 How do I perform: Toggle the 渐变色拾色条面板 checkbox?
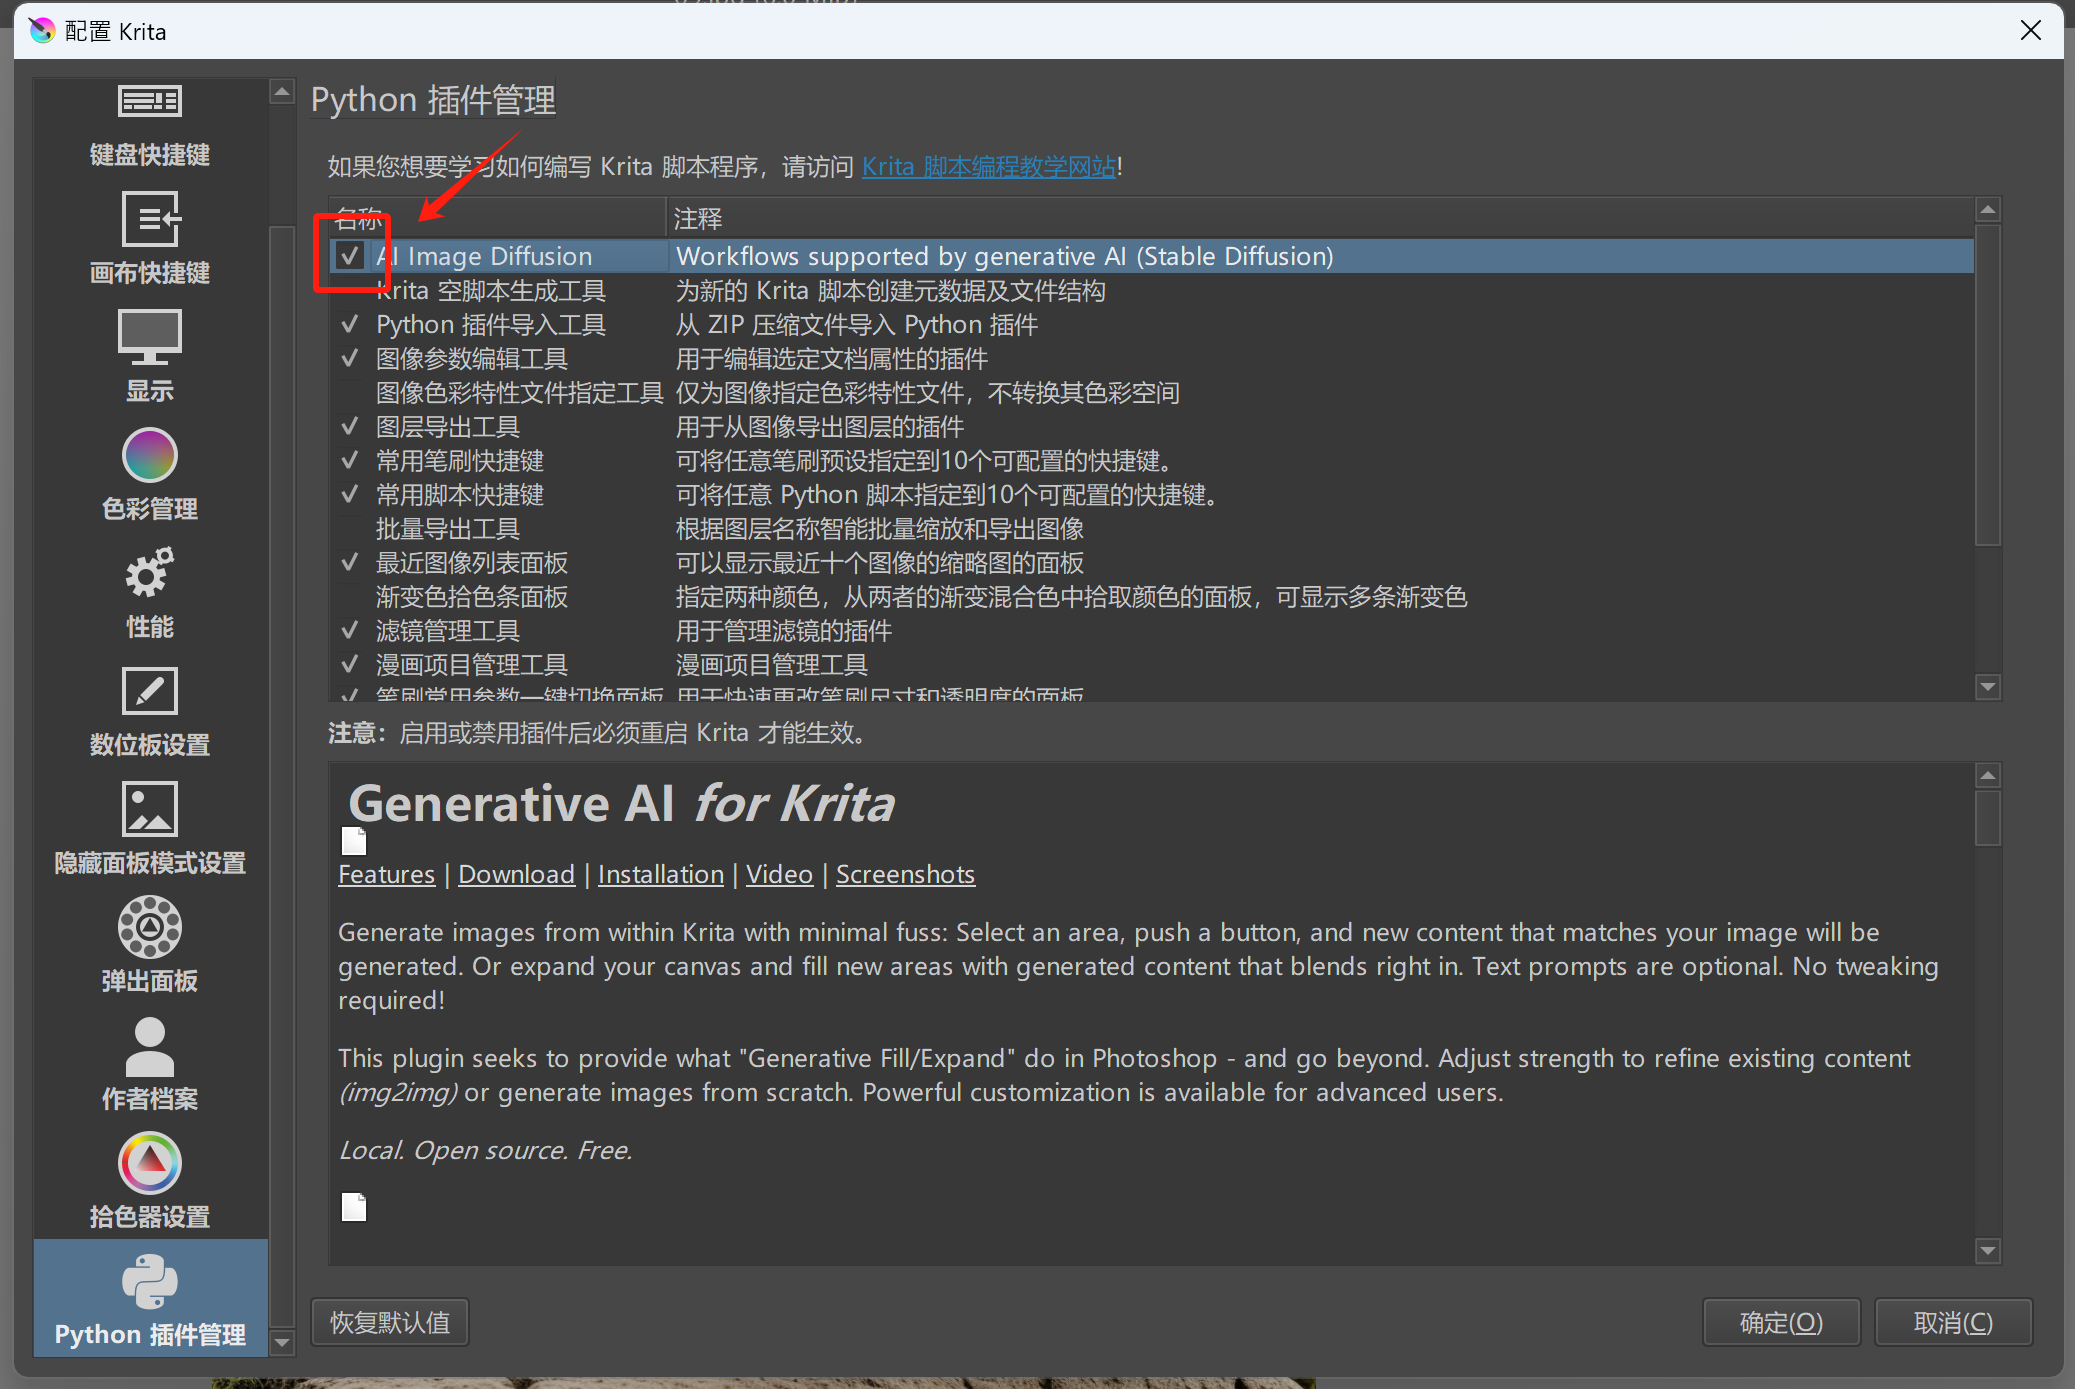(349, 596)
